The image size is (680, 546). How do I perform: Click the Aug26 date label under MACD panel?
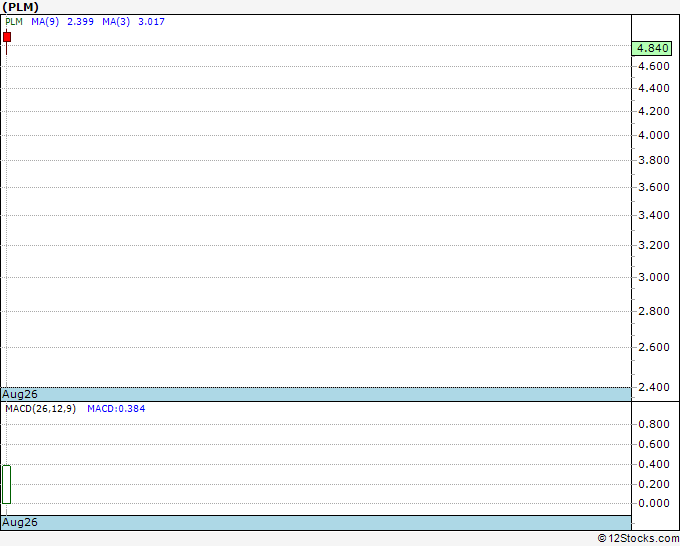[x=20, y=522]
